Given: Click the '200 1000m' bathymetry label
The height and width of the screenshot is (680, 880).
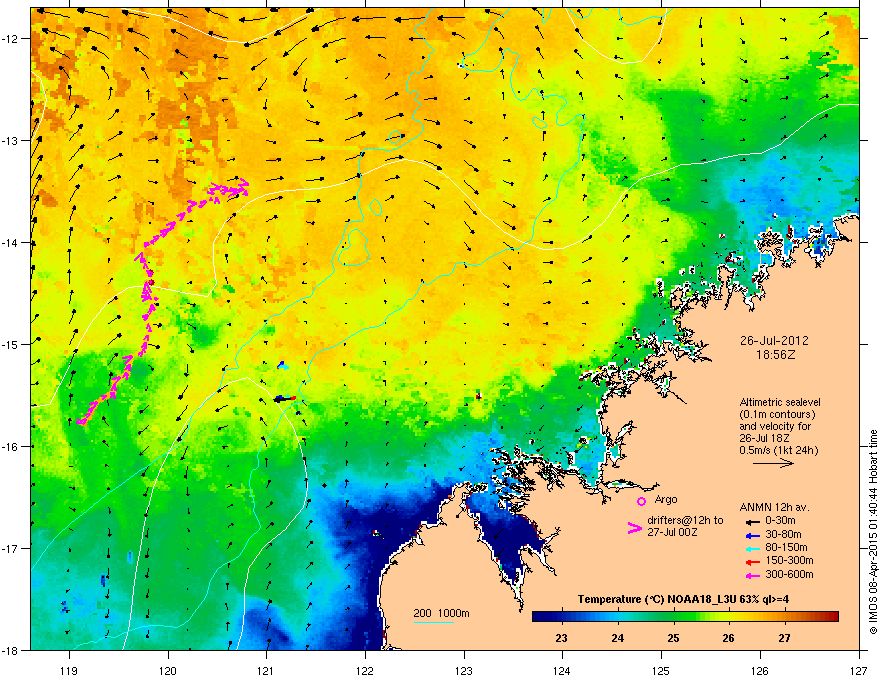Looking at the screenshot, I should click(441, 613).
